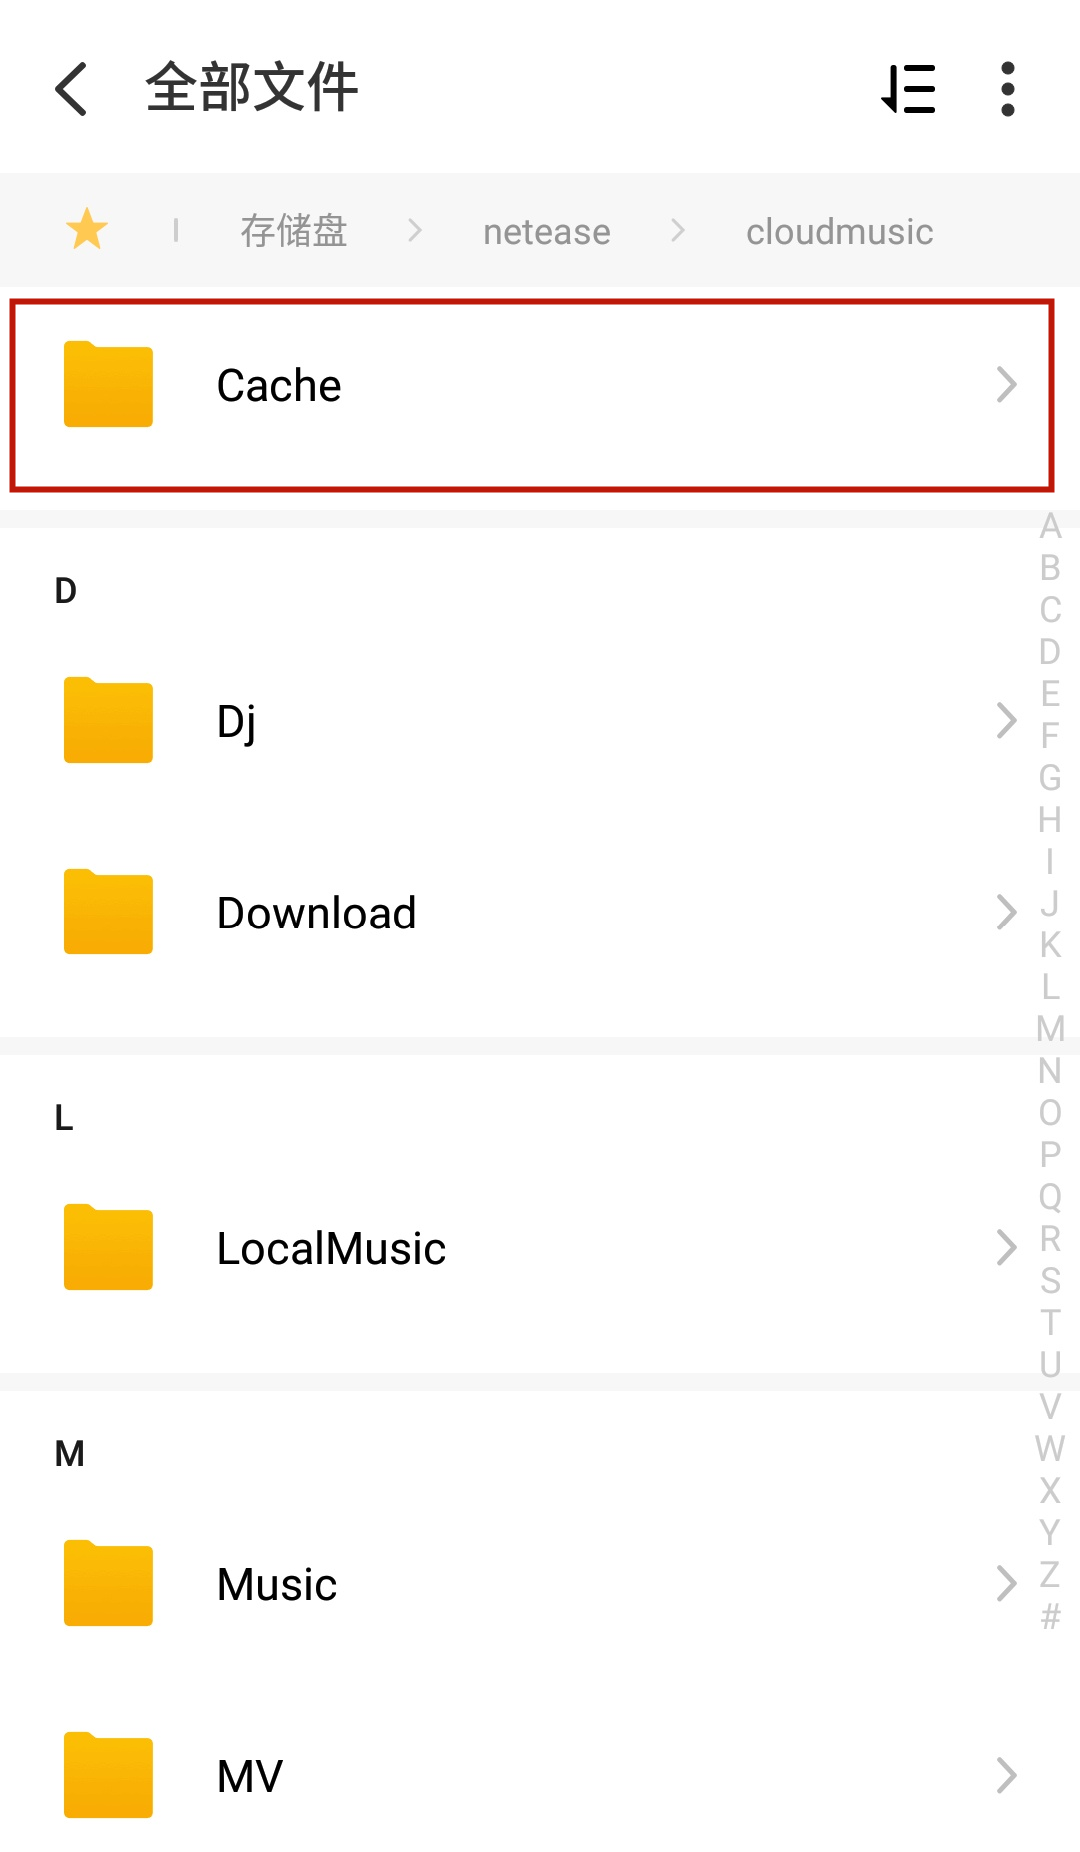The image size is (1080, 1852).
Task: Tap the MV folder icon
Action: pos(108,1776)
